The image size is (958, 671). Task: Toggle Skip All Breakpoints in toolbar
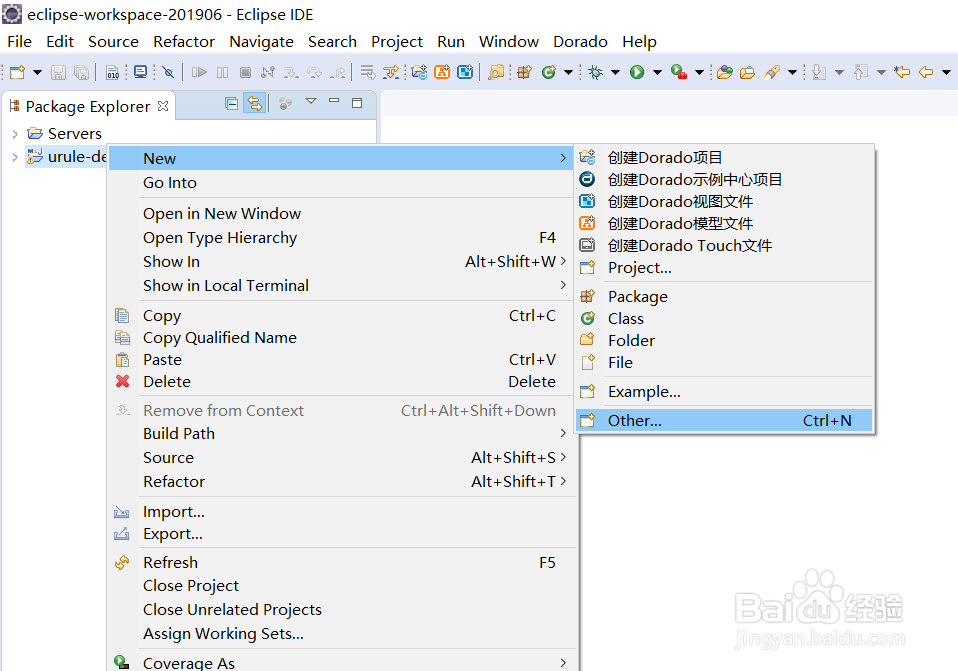168,72
